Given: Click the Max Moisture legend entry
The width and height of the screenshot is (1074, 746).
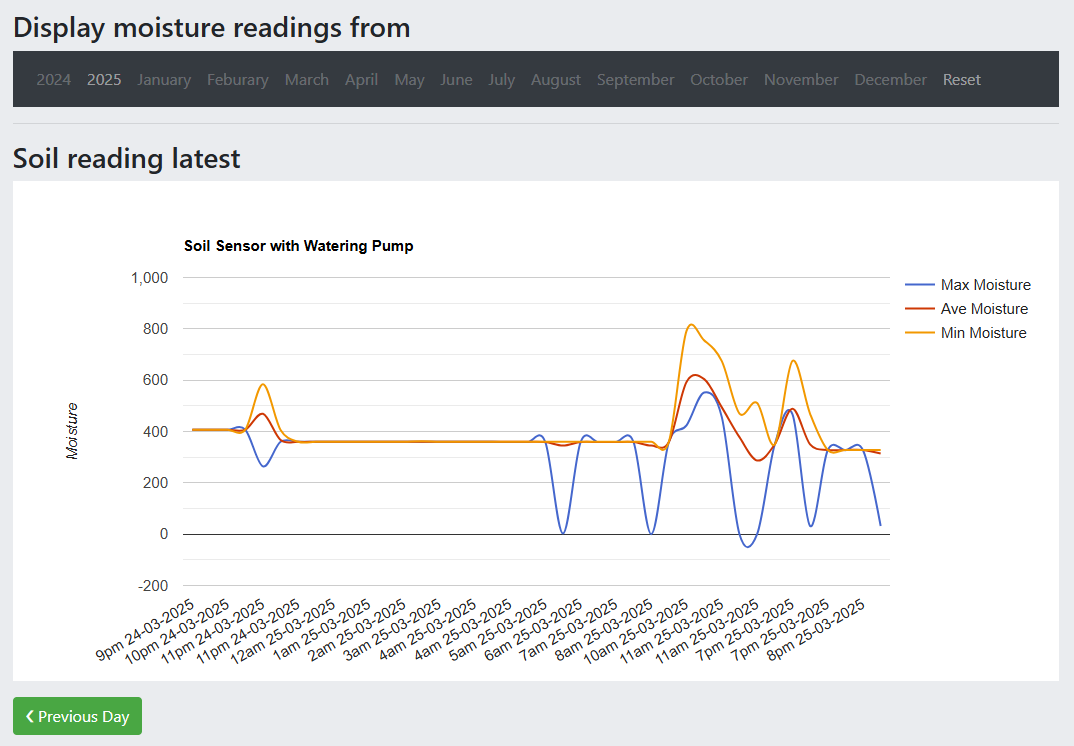Looking at the screenshot, I should click(985, 285).
